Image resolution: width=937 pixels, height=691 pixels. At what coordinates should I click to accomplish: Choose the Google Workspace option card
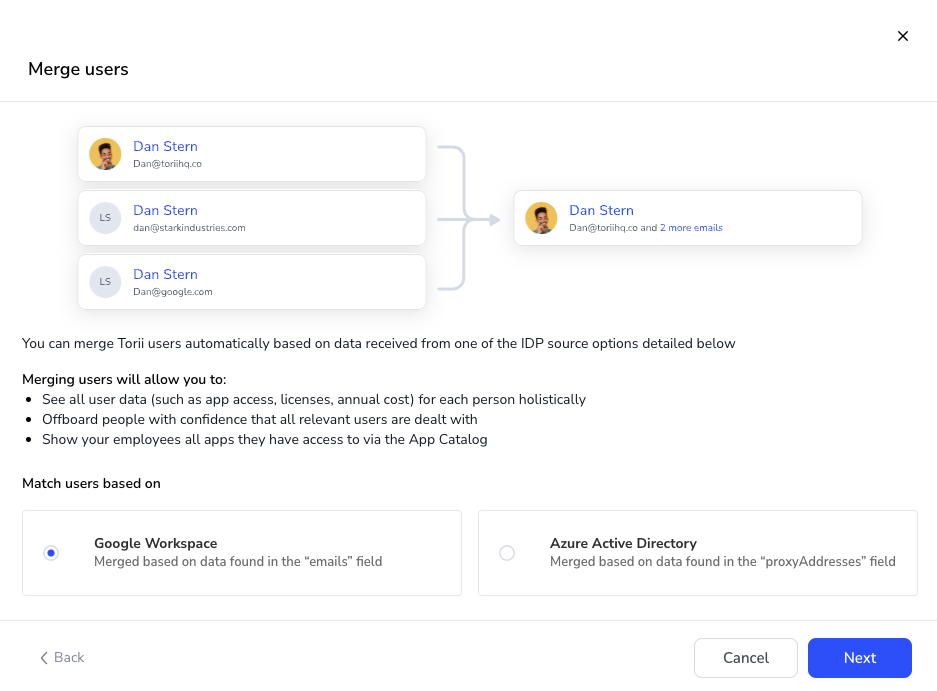point(242,553)
